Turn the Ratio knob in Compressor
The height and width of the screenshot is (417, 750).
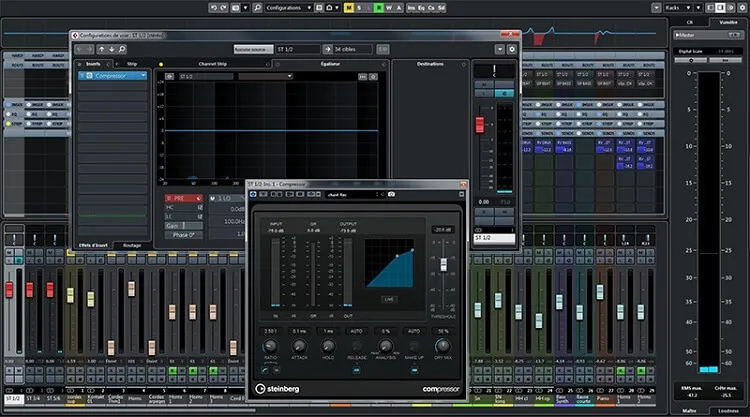pyautogui.click(x=270, y=345)
